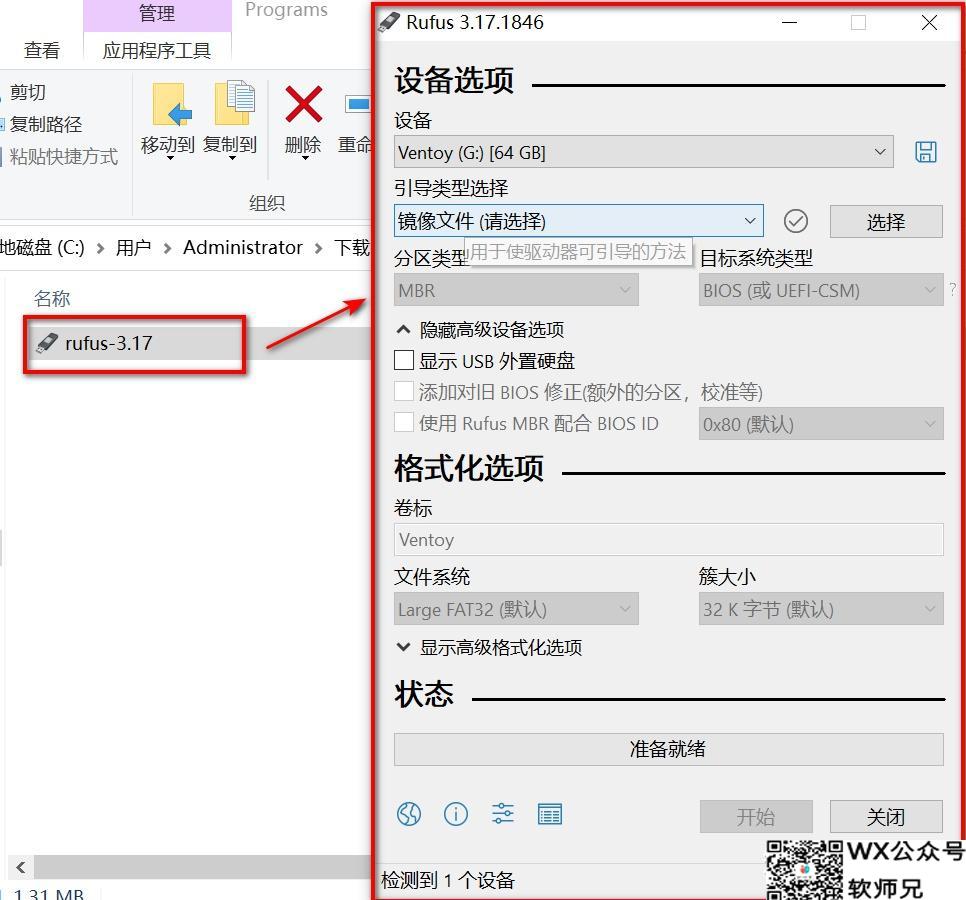Click the Explorer horizontal scrollbar left arrow

click(21, 867)
